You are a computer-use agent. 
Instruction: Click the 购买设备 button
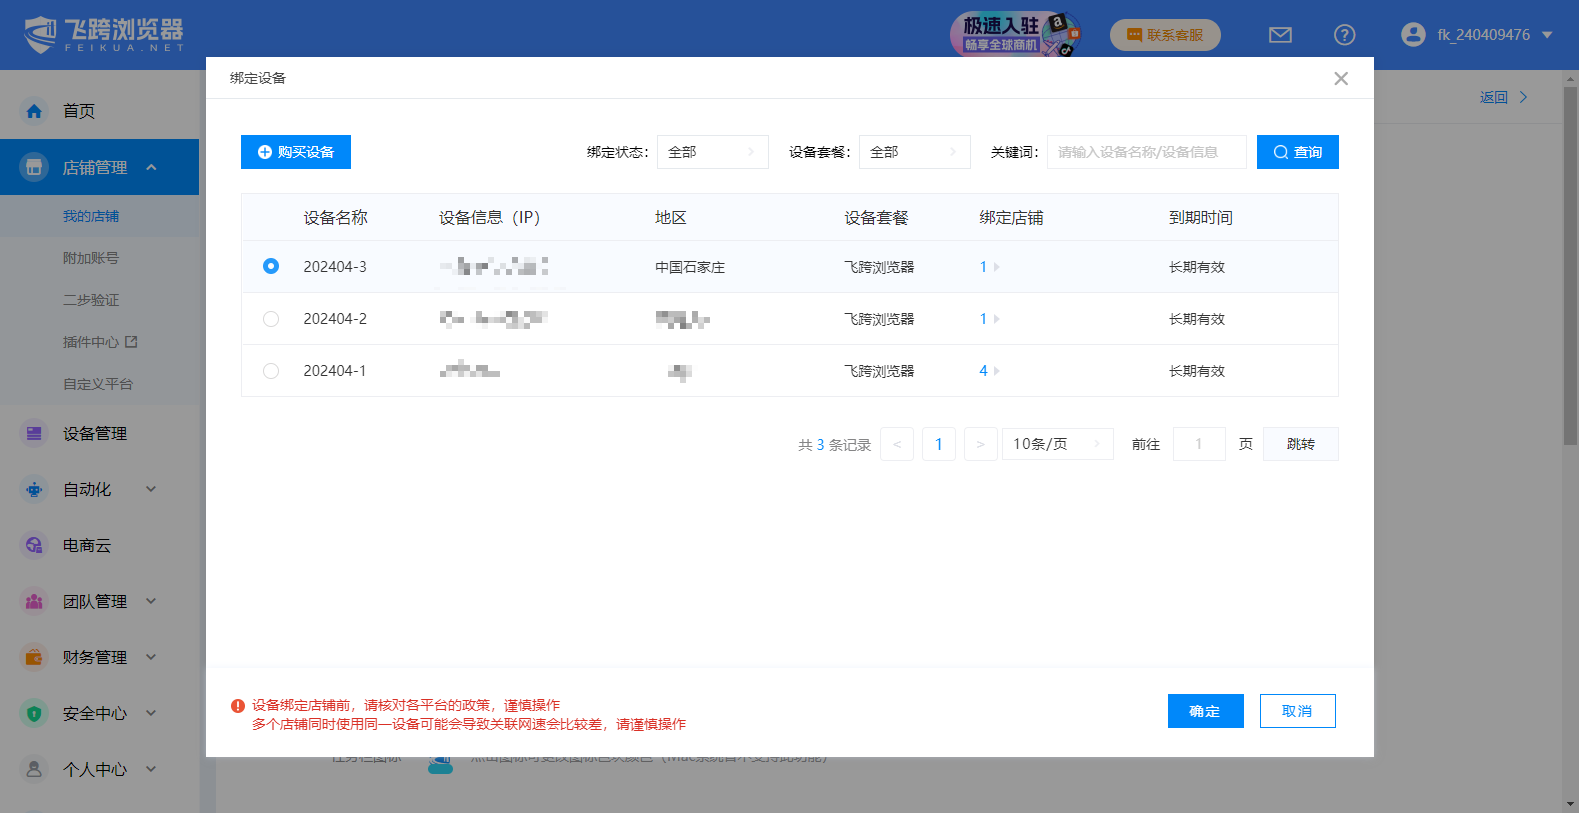tap(296, 152)
